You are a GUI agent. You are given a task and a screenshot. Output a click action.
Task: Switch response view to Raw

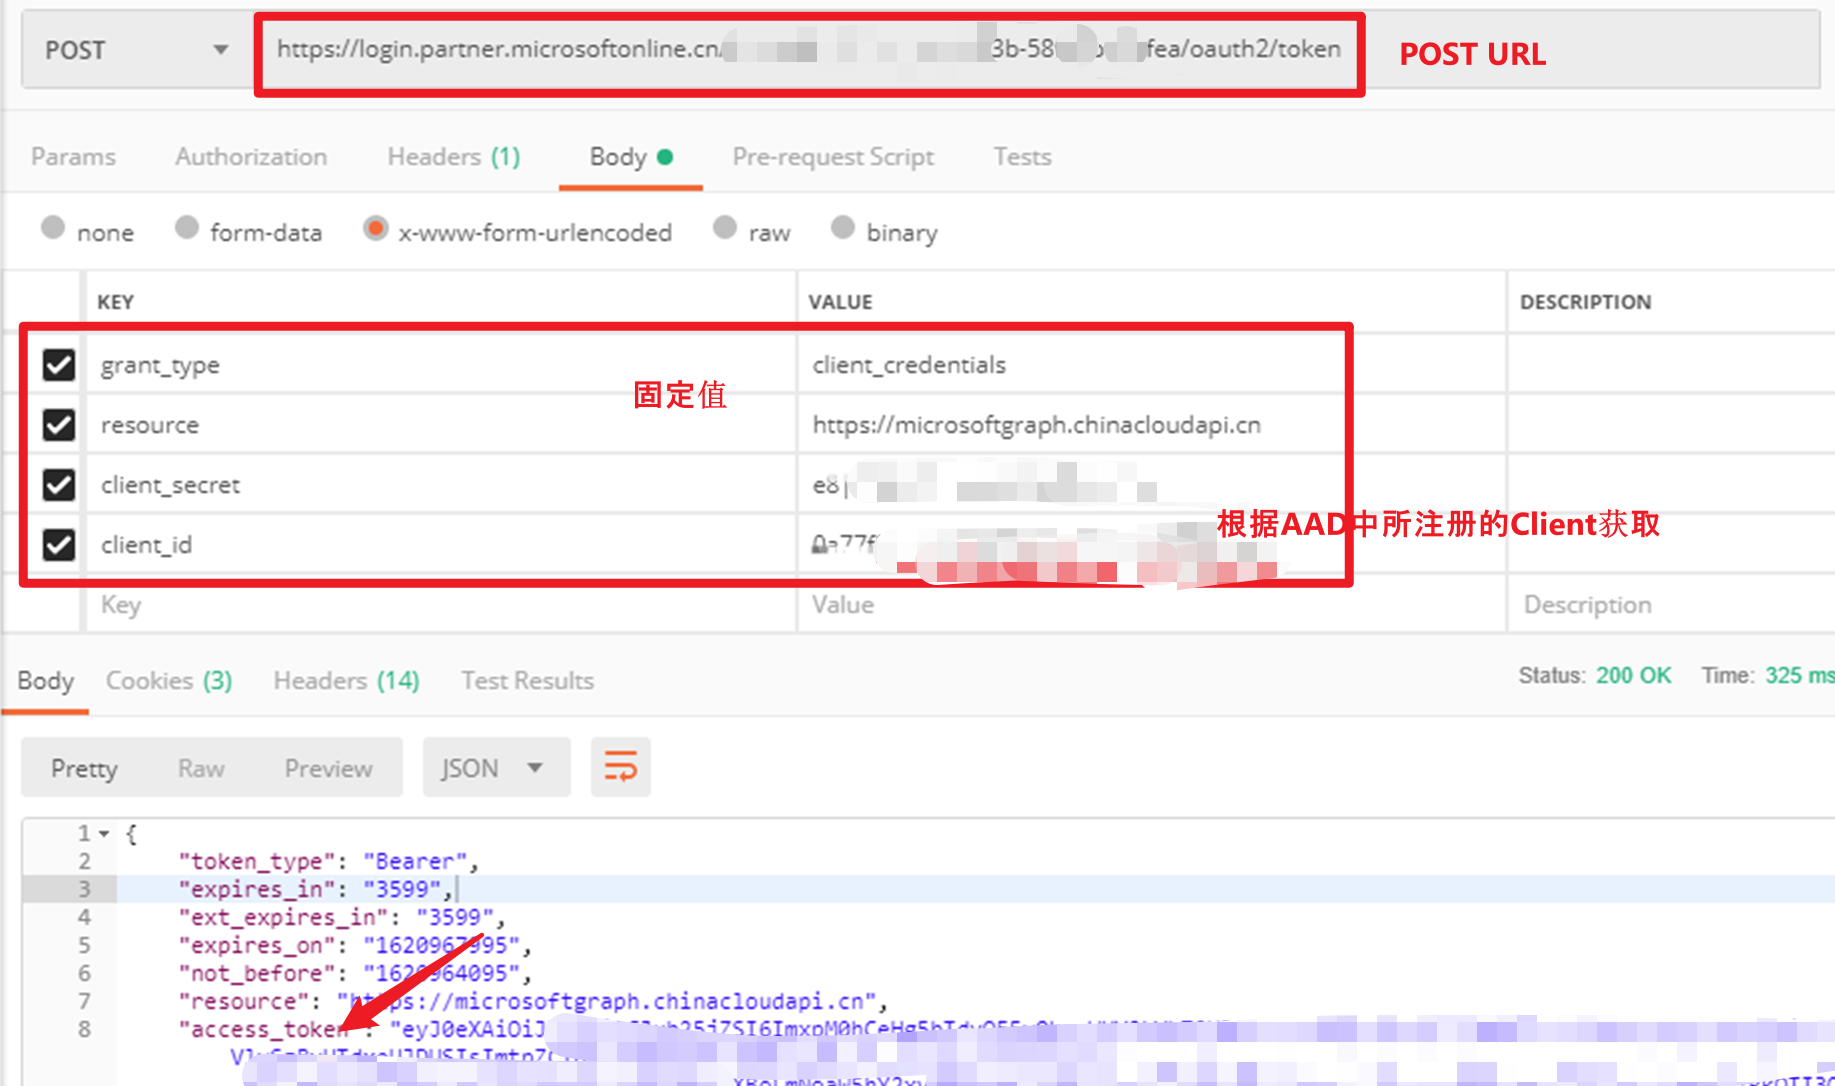click(201, 768)
